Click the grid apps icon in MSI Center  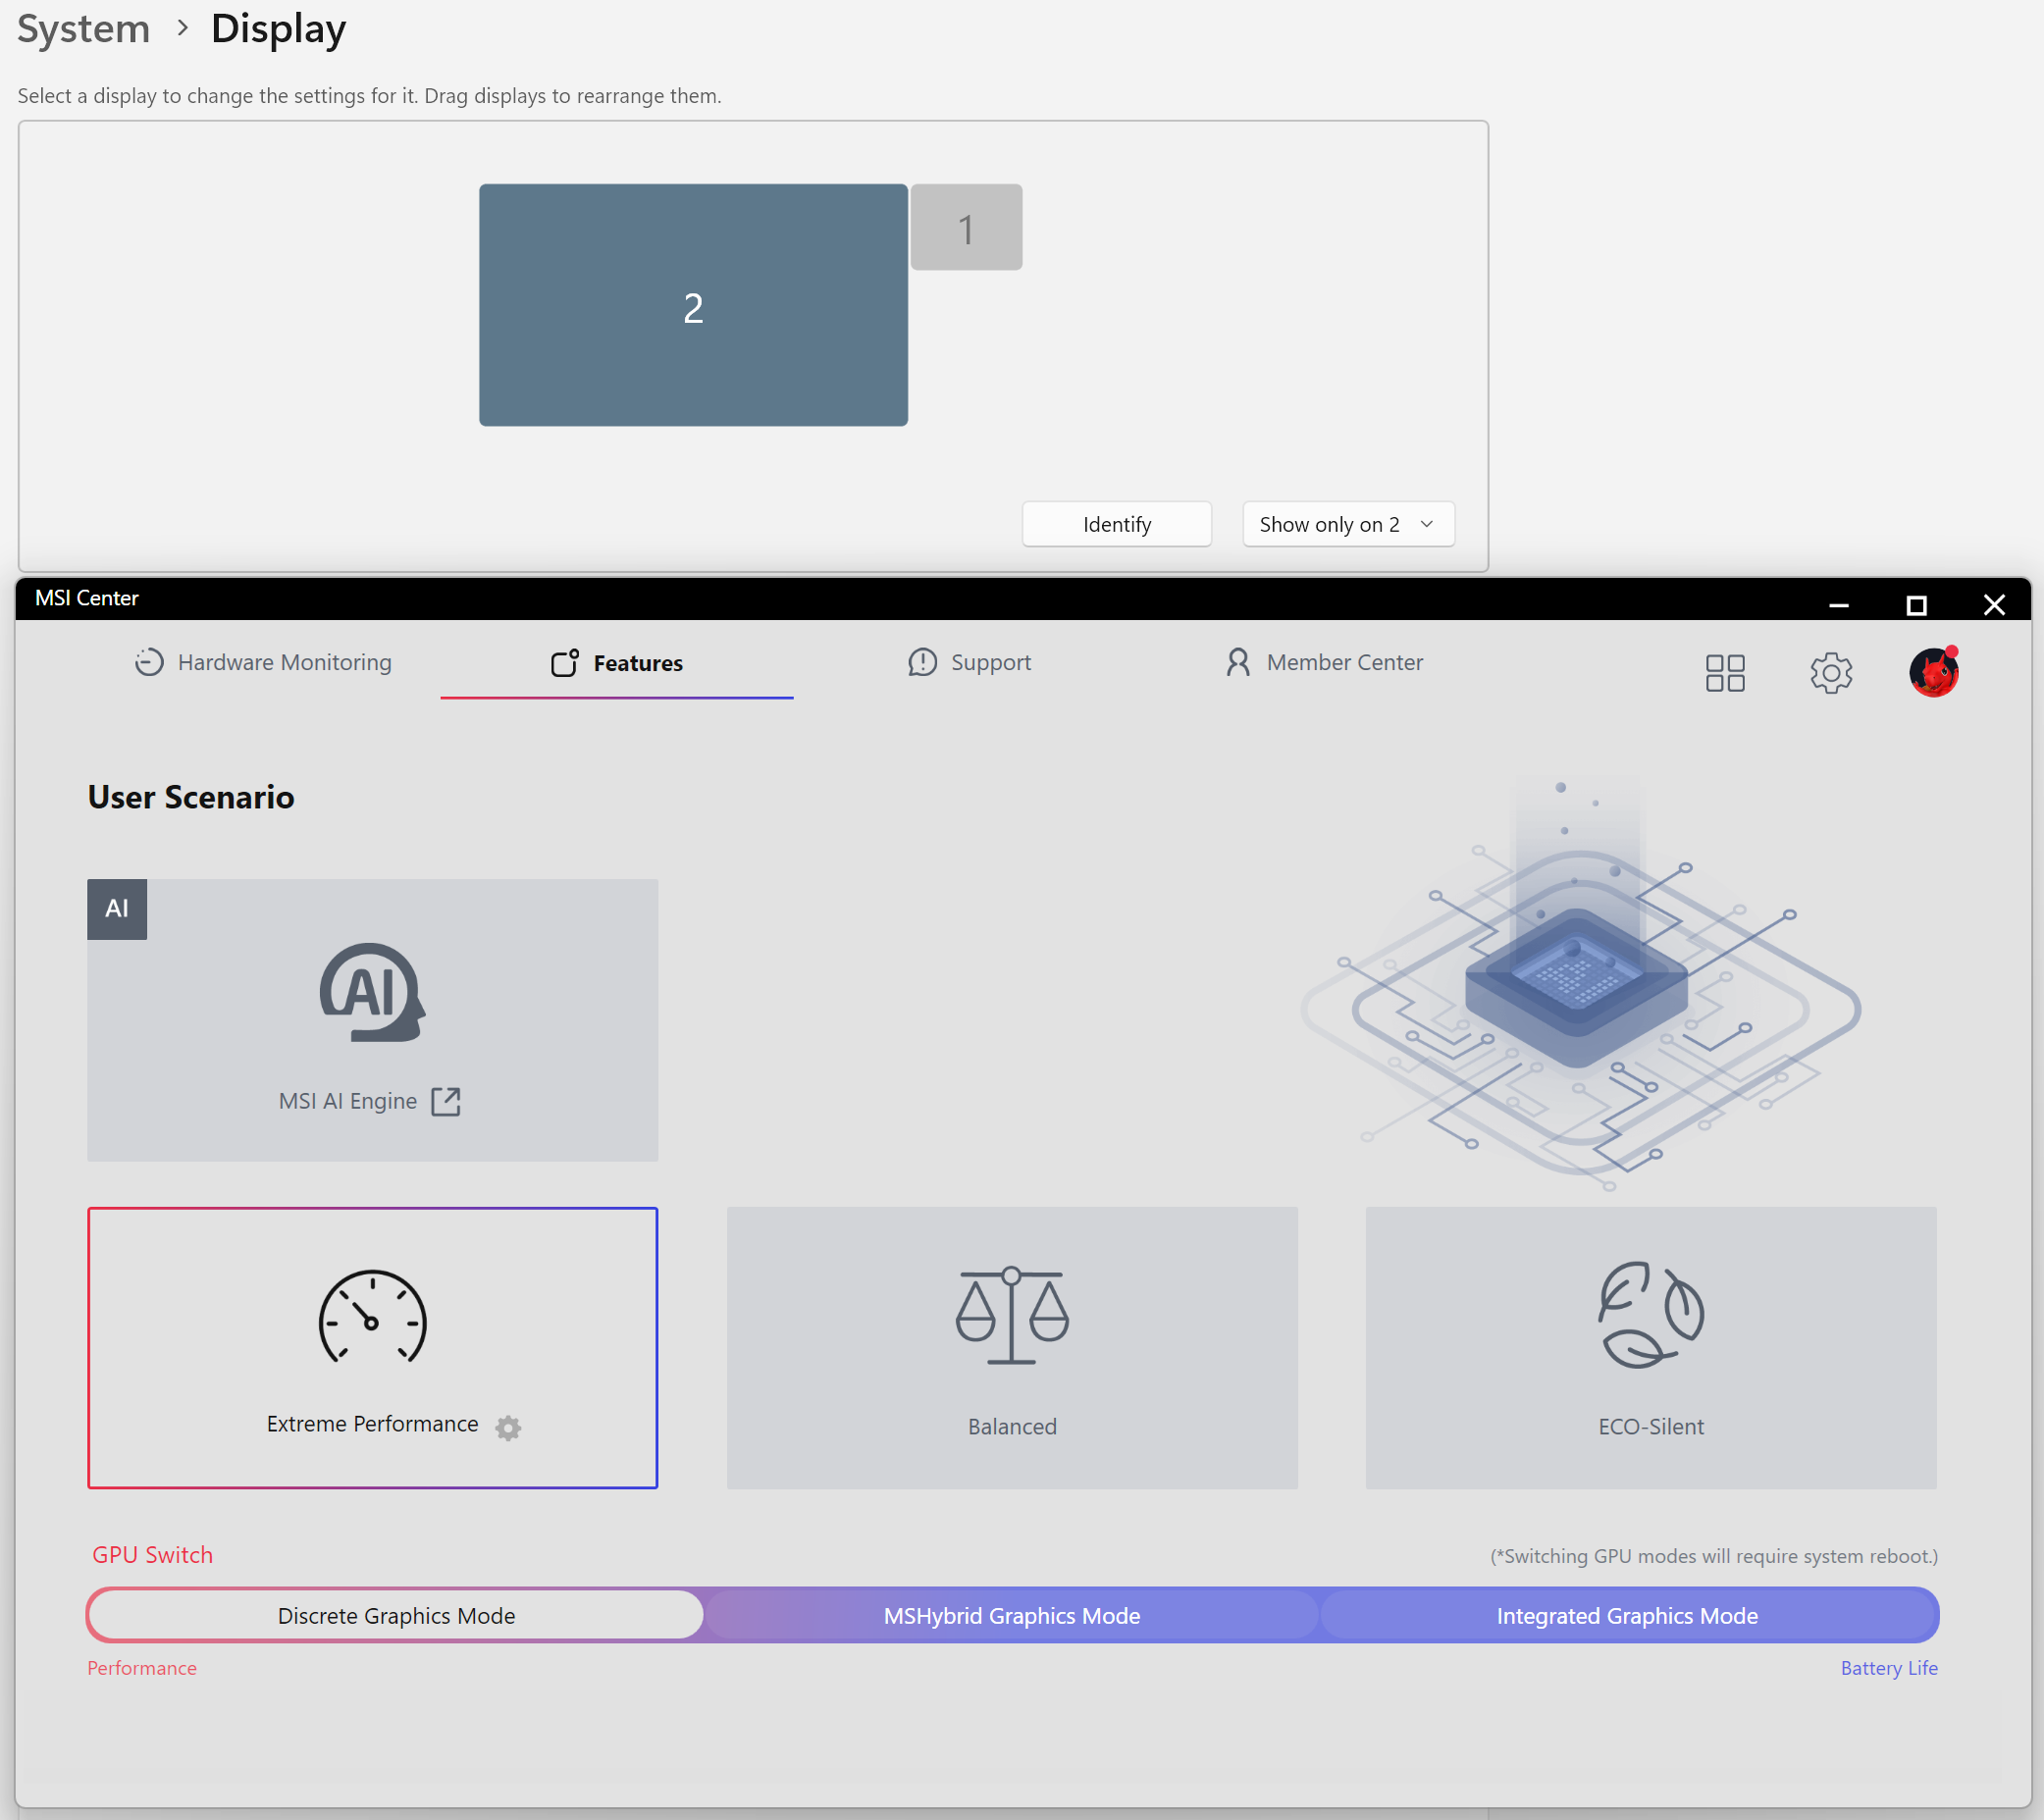point(1725,673)
